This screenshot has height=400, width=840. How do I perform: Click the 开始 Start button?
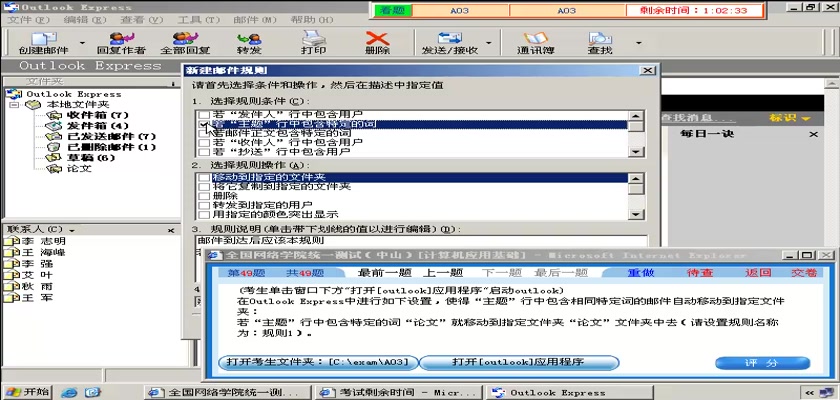27,392
